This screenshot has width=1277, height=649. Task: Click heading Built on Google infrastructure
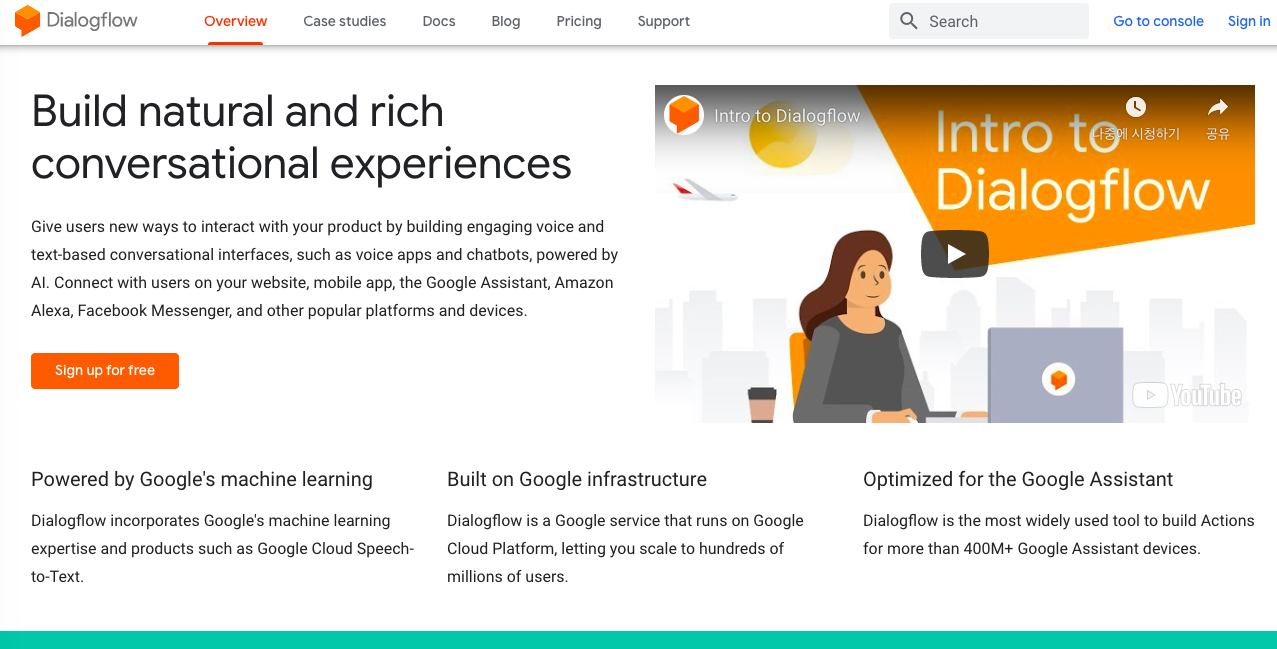[577, 480]
